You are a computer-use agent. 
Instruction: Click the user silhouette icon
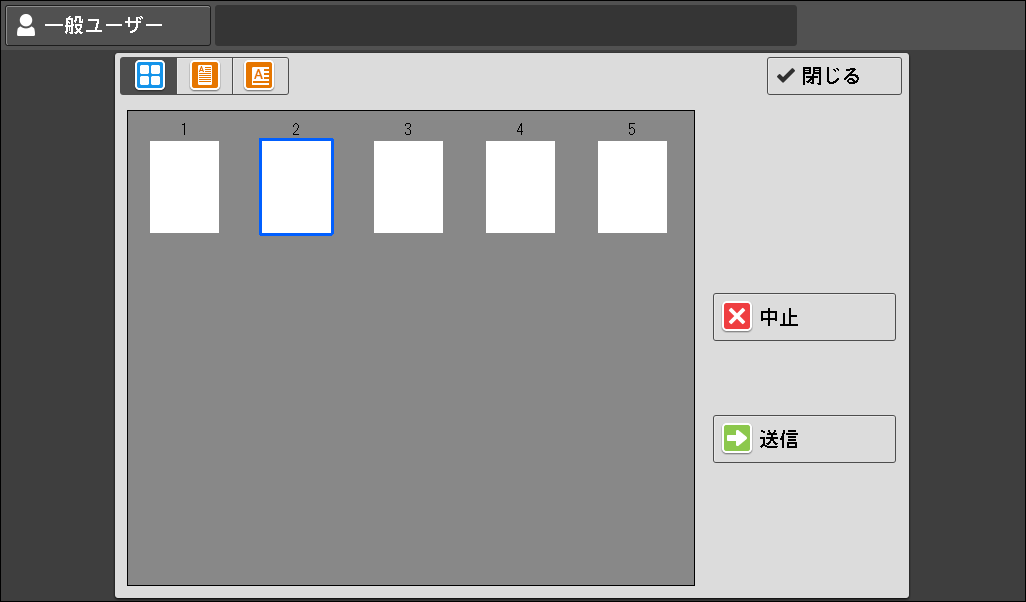(x=26, y=25)
